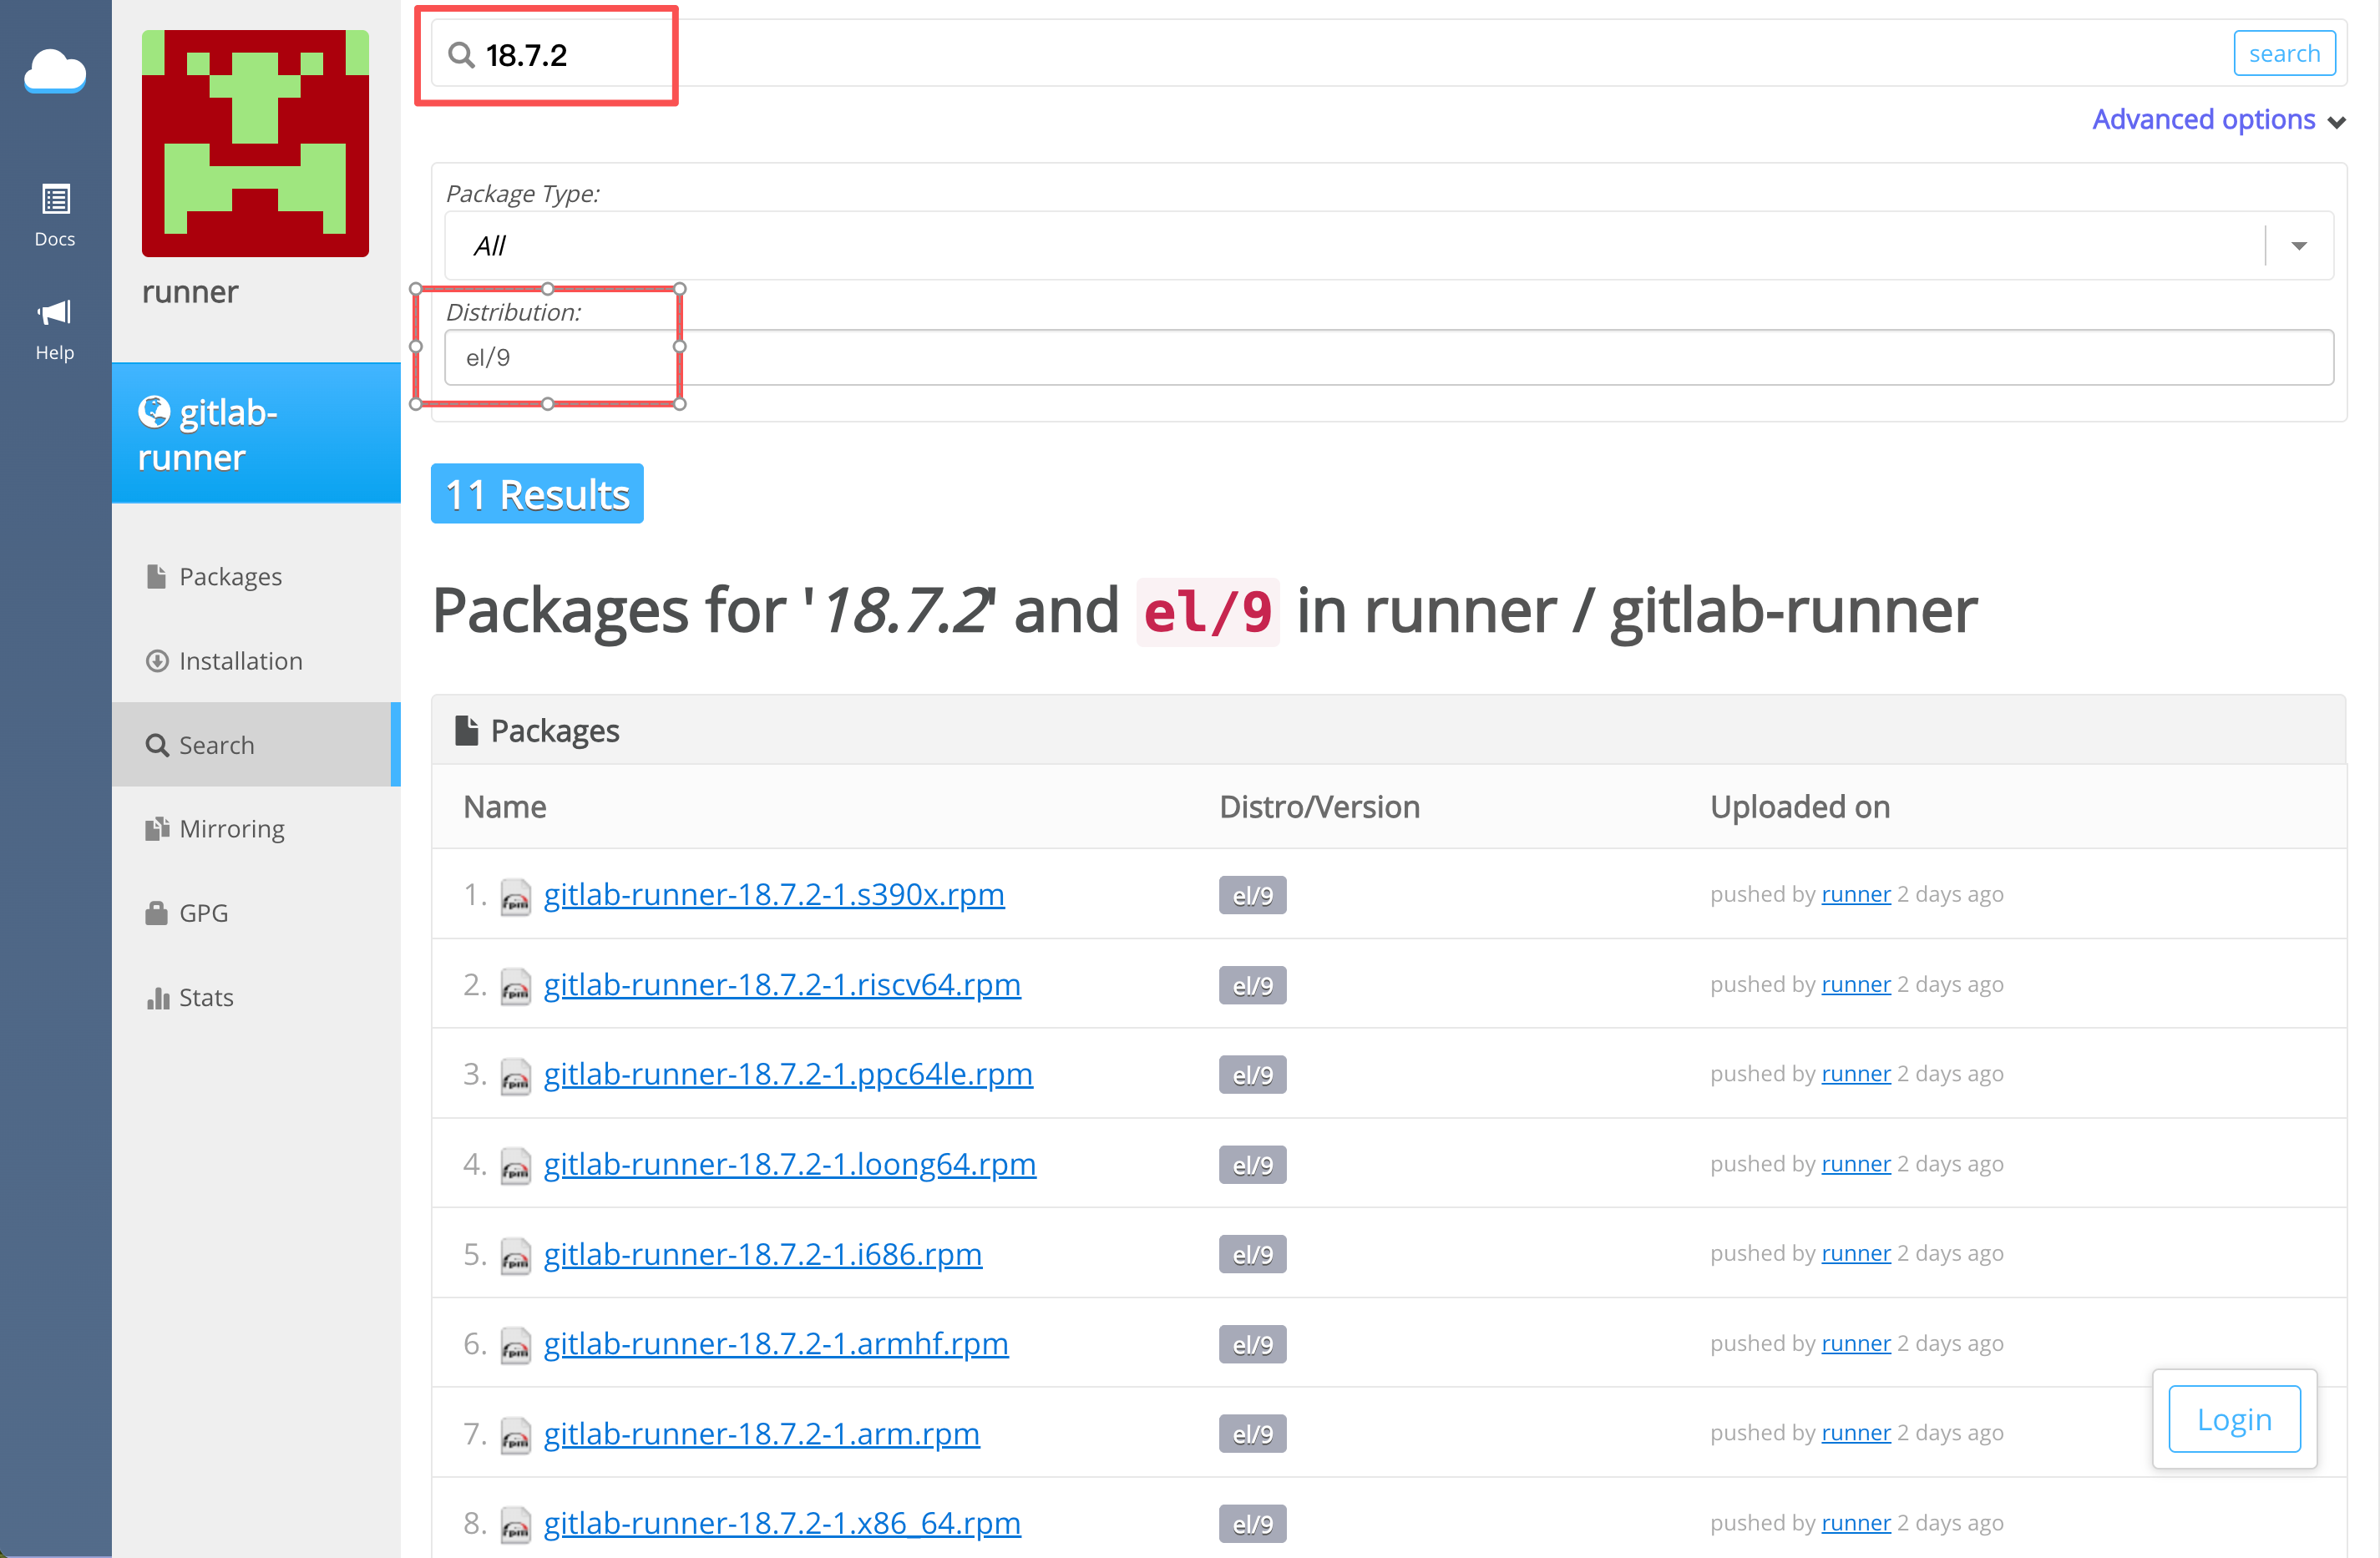Click the file icon in the Packages header
This screenshot has height=1558, width=2380.
(x=466, y=731)
